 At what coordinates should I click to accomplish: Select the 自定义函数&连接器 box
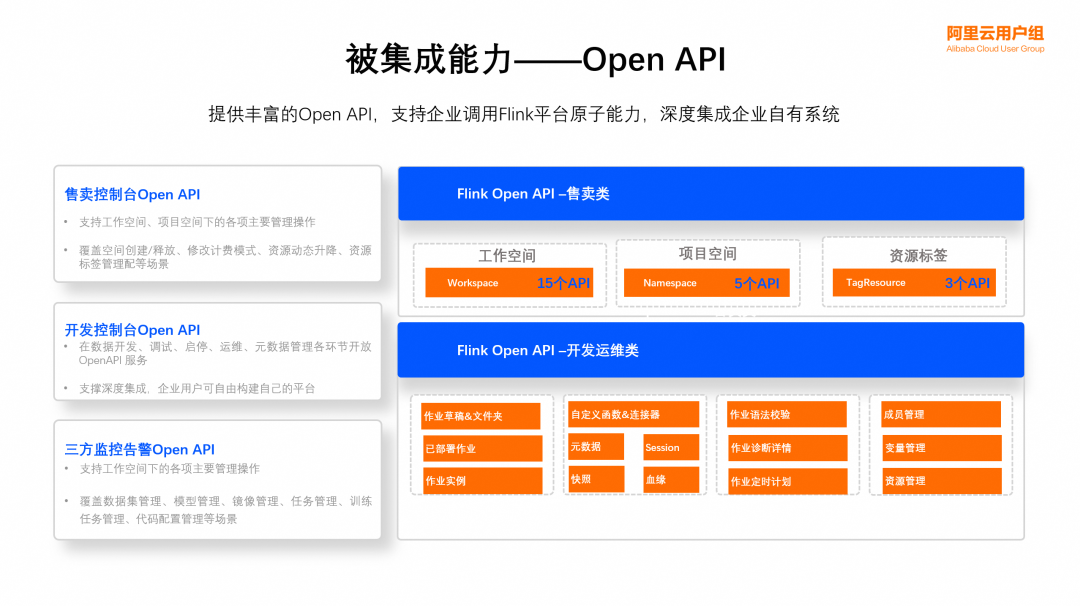(633, 415)
